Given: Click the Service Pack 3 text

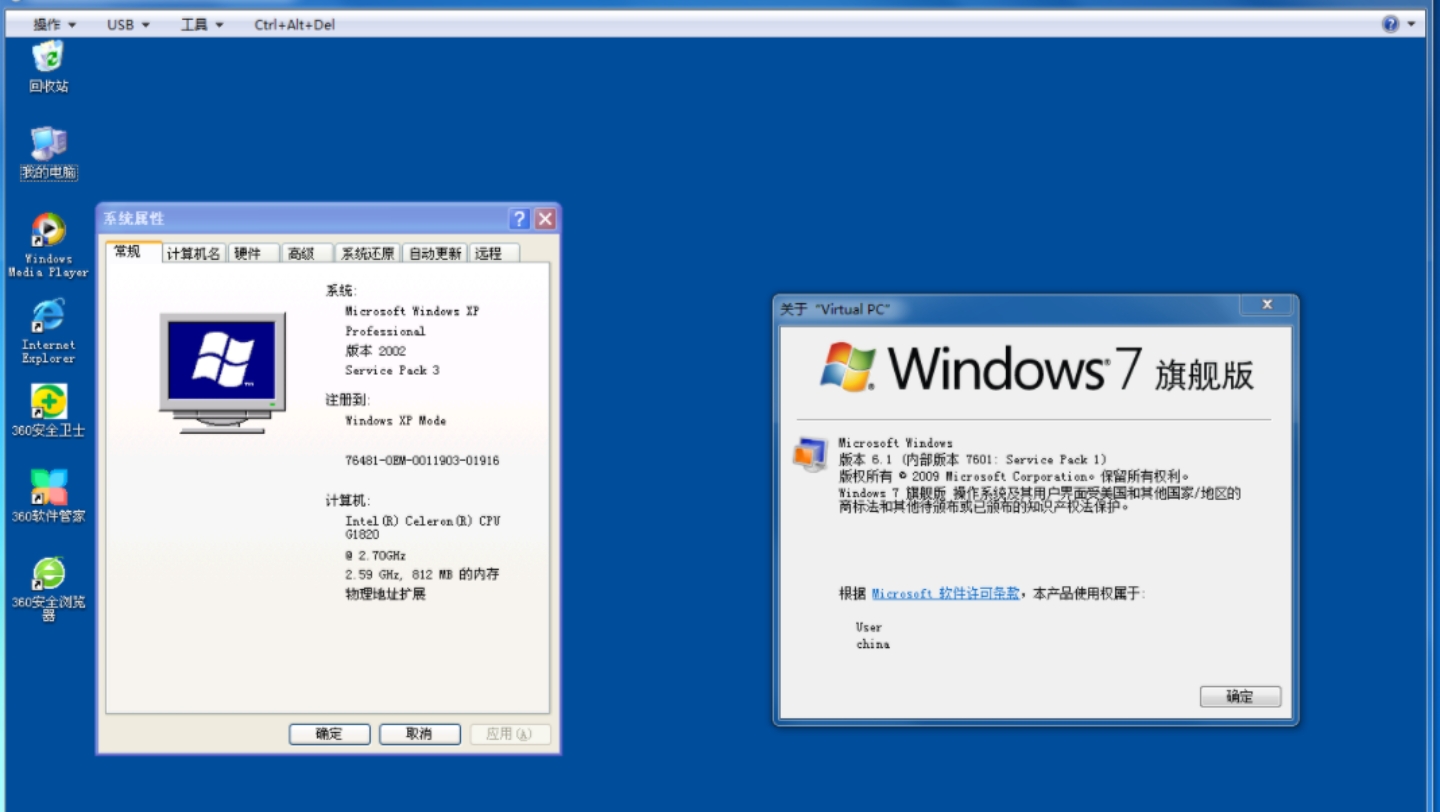Looking at the screenshot, I should pyautogui.click(x=392, y=370).
